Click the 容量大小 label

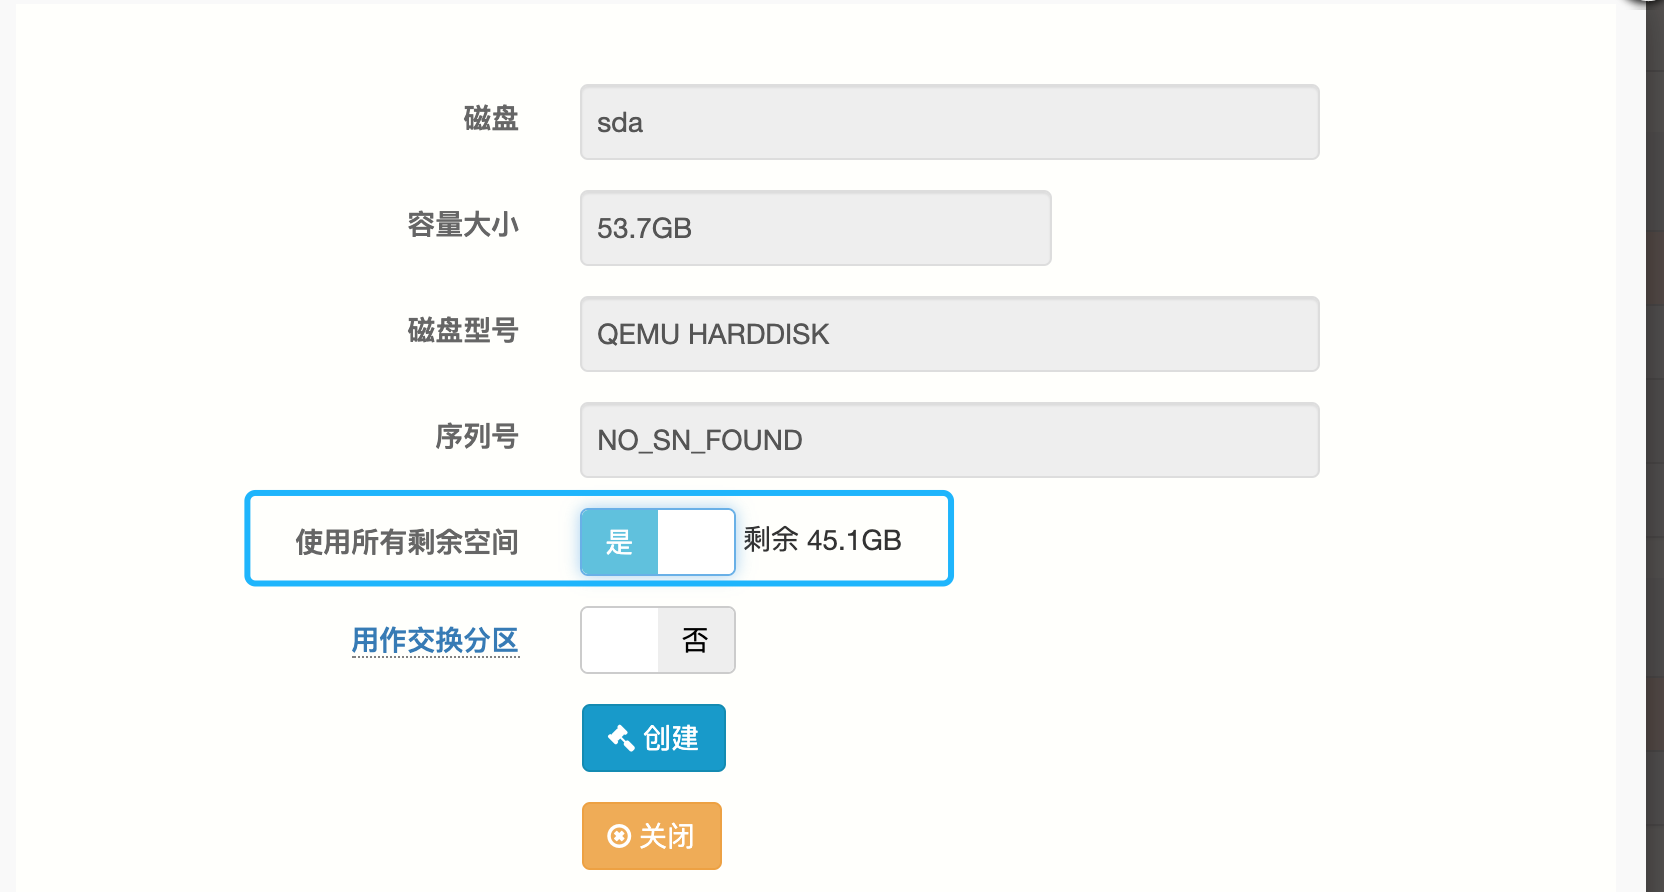463,225
